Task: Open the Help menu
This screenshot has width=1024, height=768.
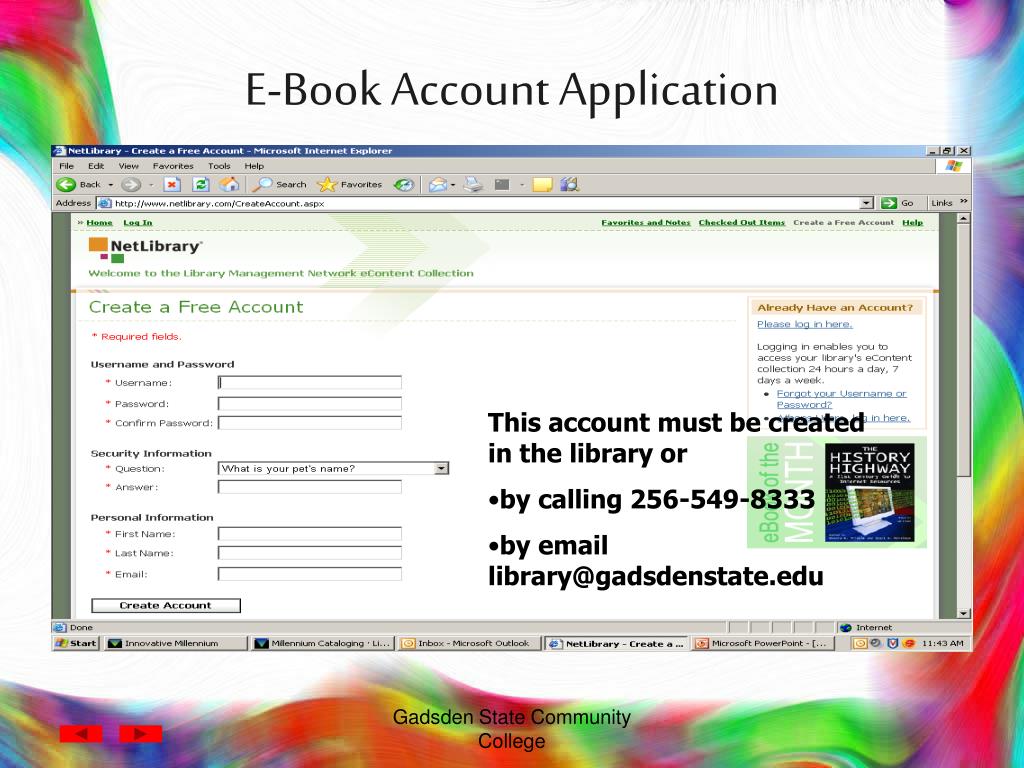Action: click(254, 166)
